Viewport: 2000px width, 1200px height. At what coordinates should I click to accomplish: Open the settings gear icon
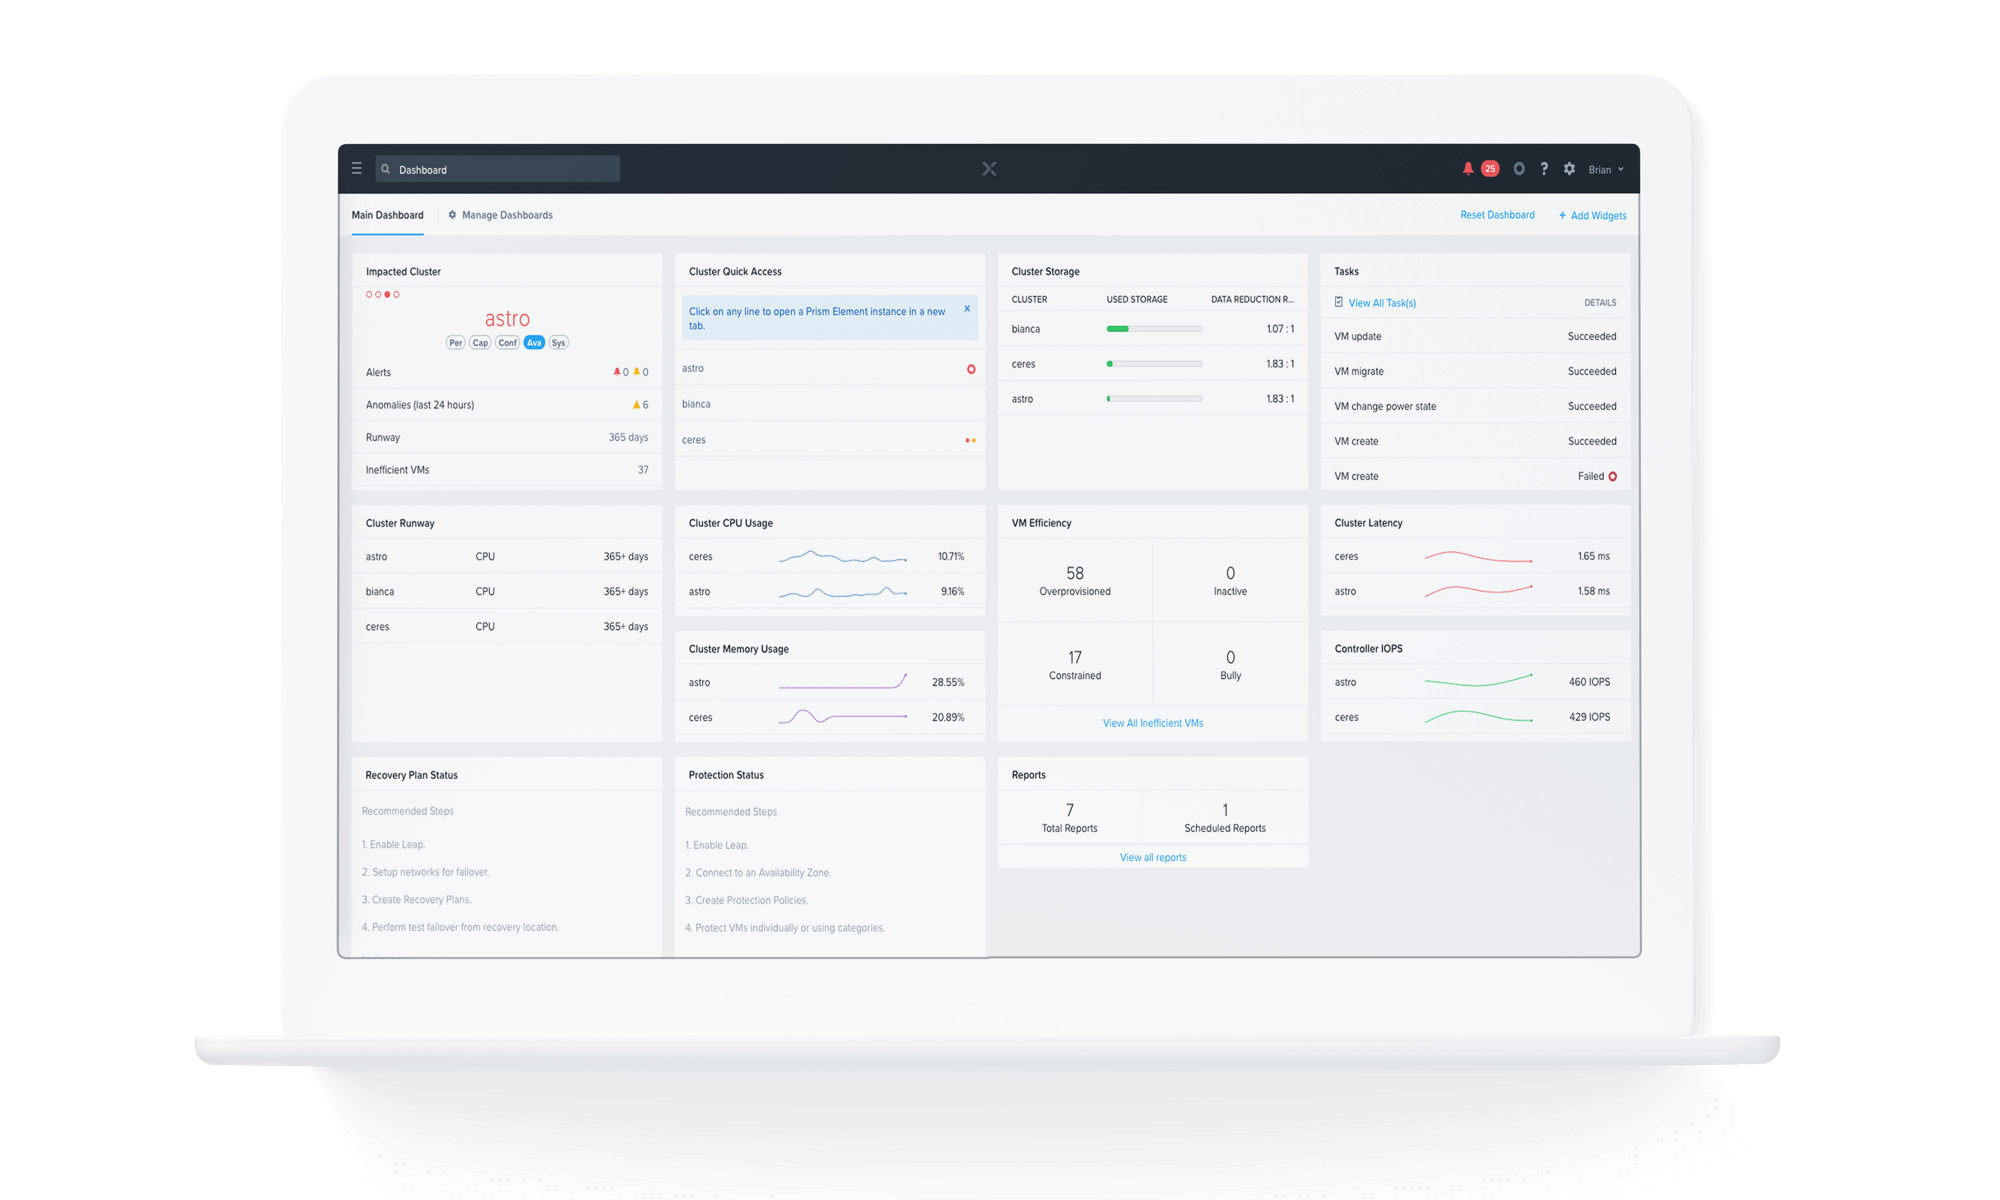tap(1569, 169)
